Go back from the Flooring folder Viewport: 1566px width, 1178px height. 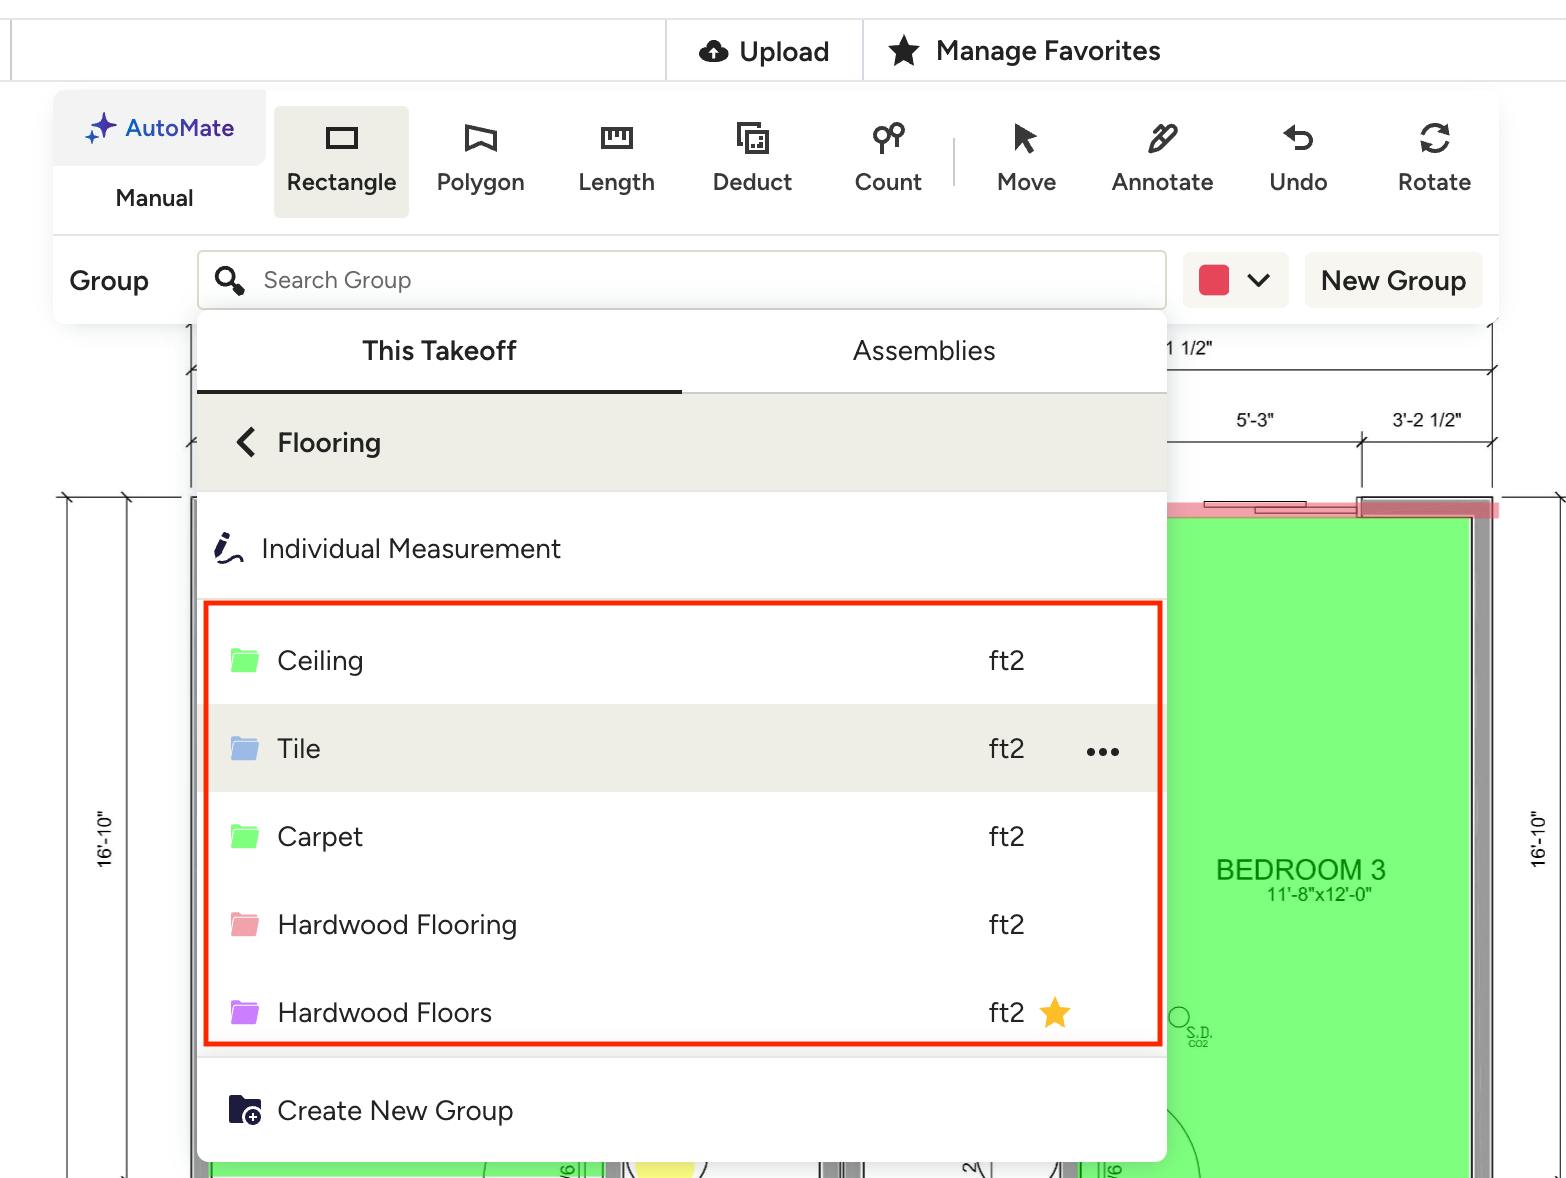(245, 442)
